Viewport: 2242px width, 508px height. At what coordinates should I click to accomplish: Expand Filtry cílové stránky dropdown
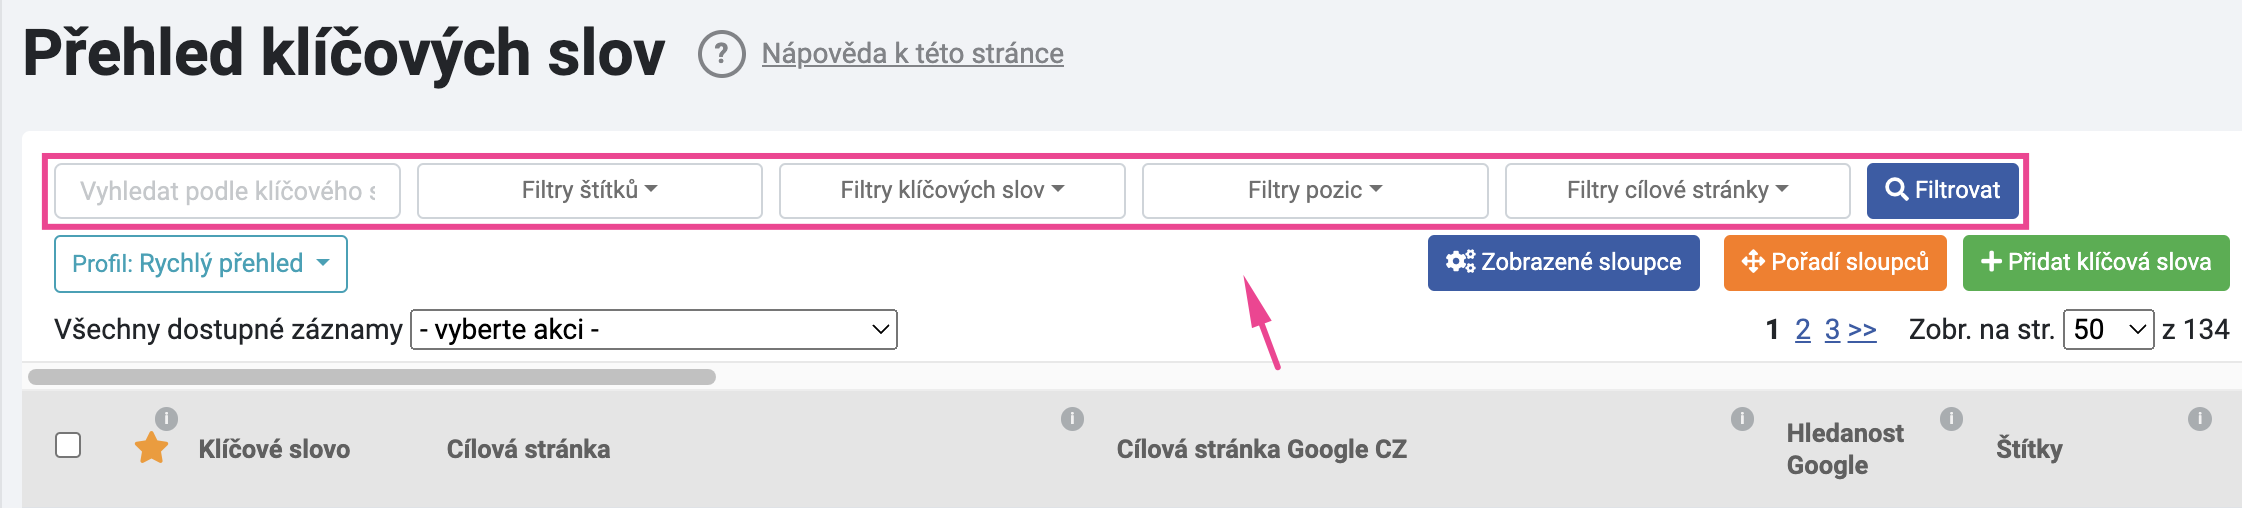tap(1678, 190)
